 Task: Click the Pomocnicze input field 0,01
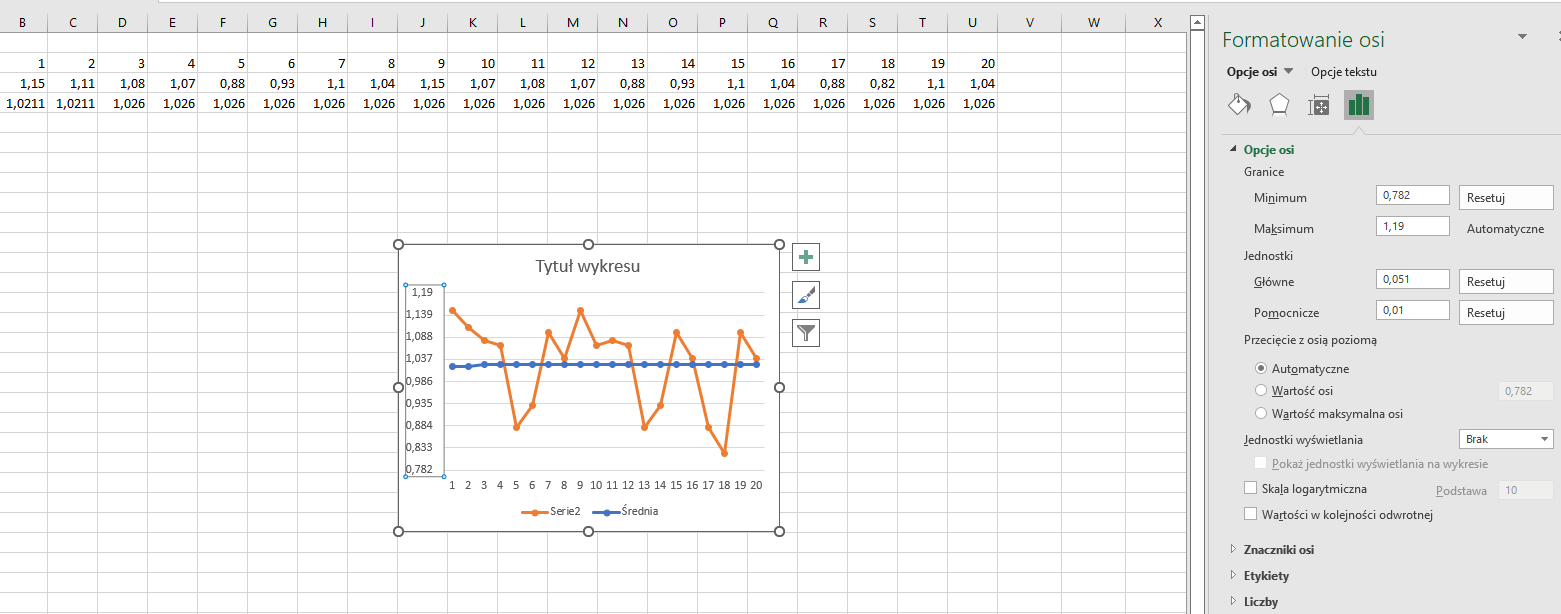(1413, 311)
